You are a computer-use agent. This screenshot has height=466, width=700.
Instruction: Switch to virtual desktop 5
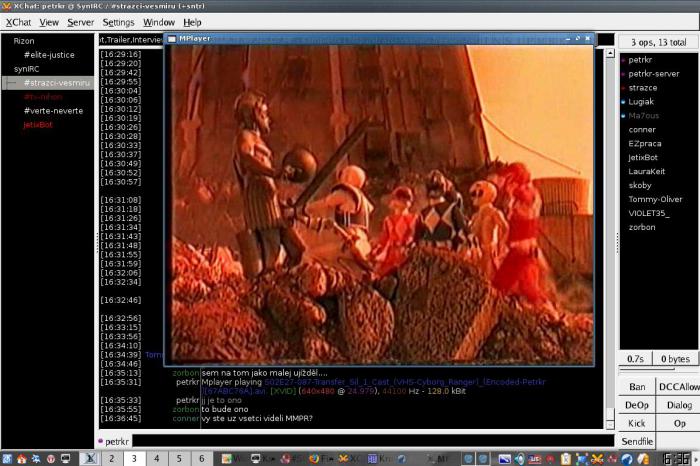[179, 458]
